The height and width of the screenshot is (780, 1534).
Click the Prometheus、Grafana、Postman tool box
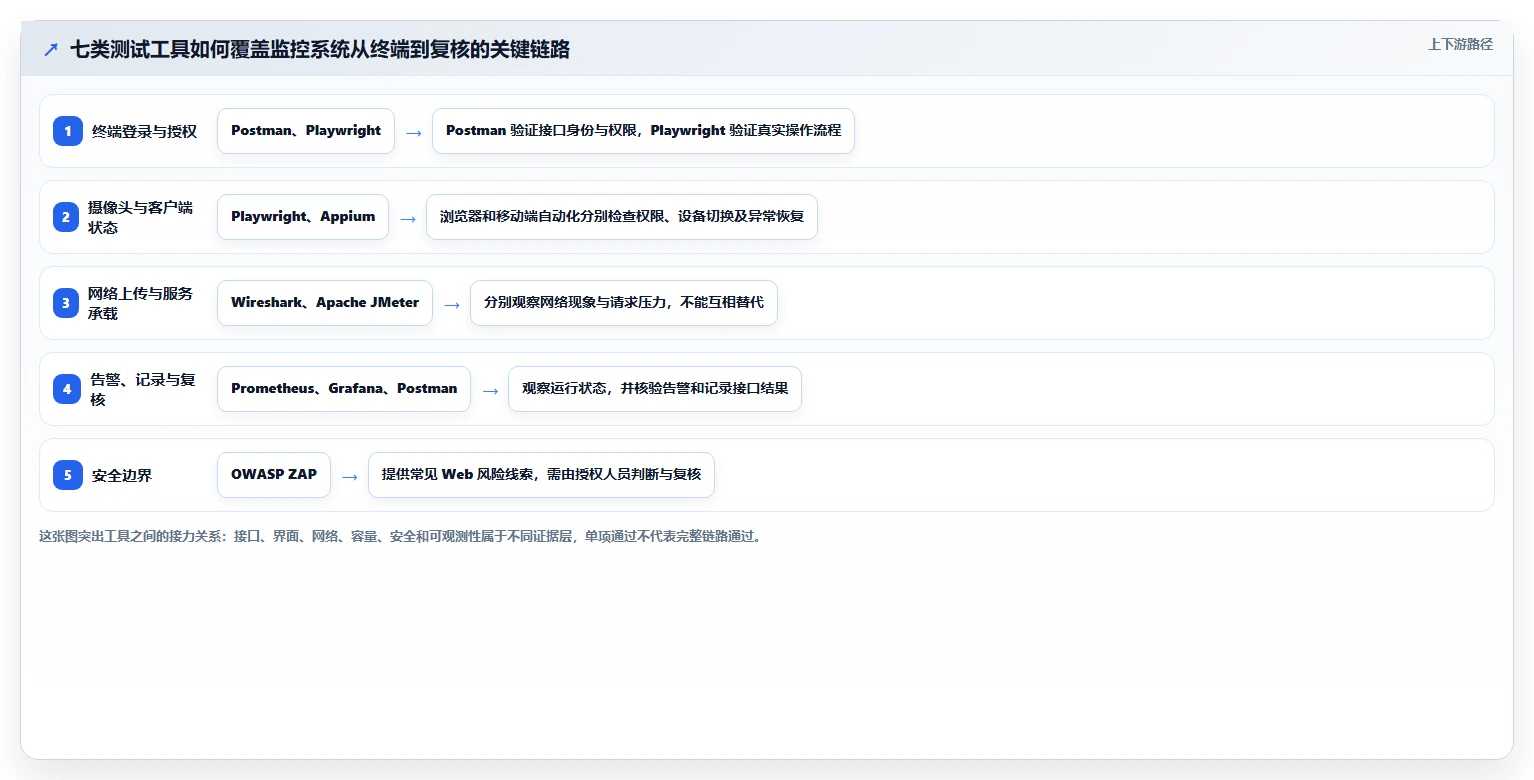tap(344, 389)
